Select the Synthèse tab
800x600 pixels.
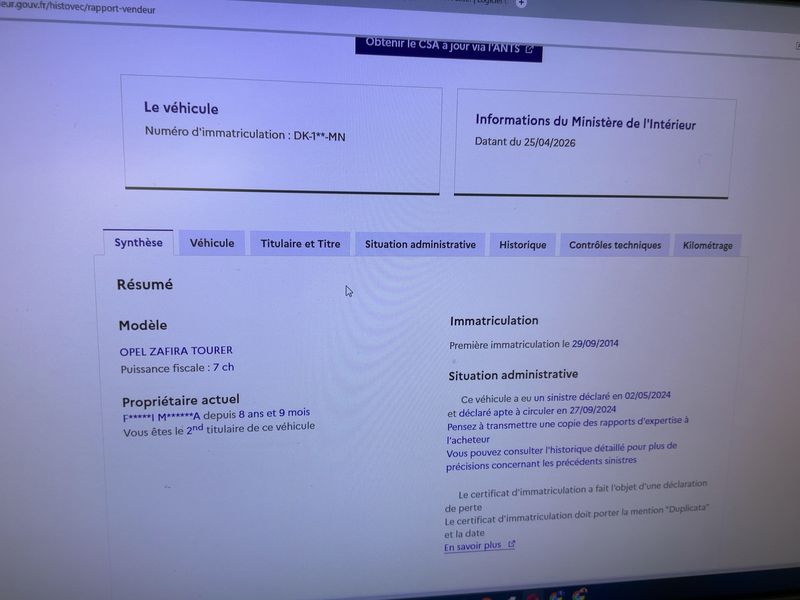click(x=138, y=242)
